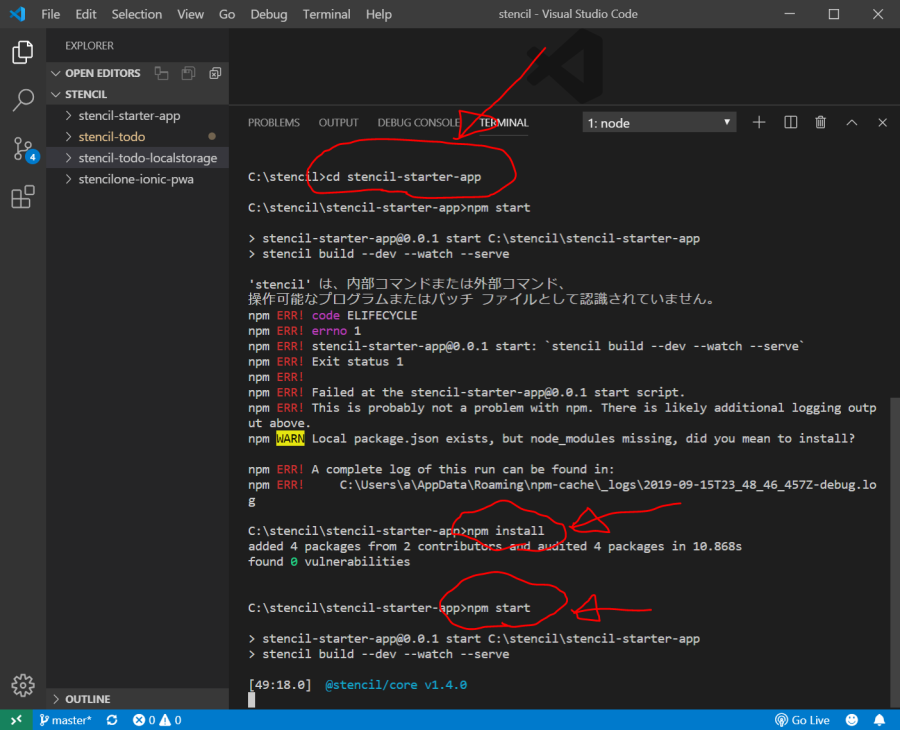Open the Terminal menu in menu bar
This screenshot has height=730, width=900.
[326, 14]
